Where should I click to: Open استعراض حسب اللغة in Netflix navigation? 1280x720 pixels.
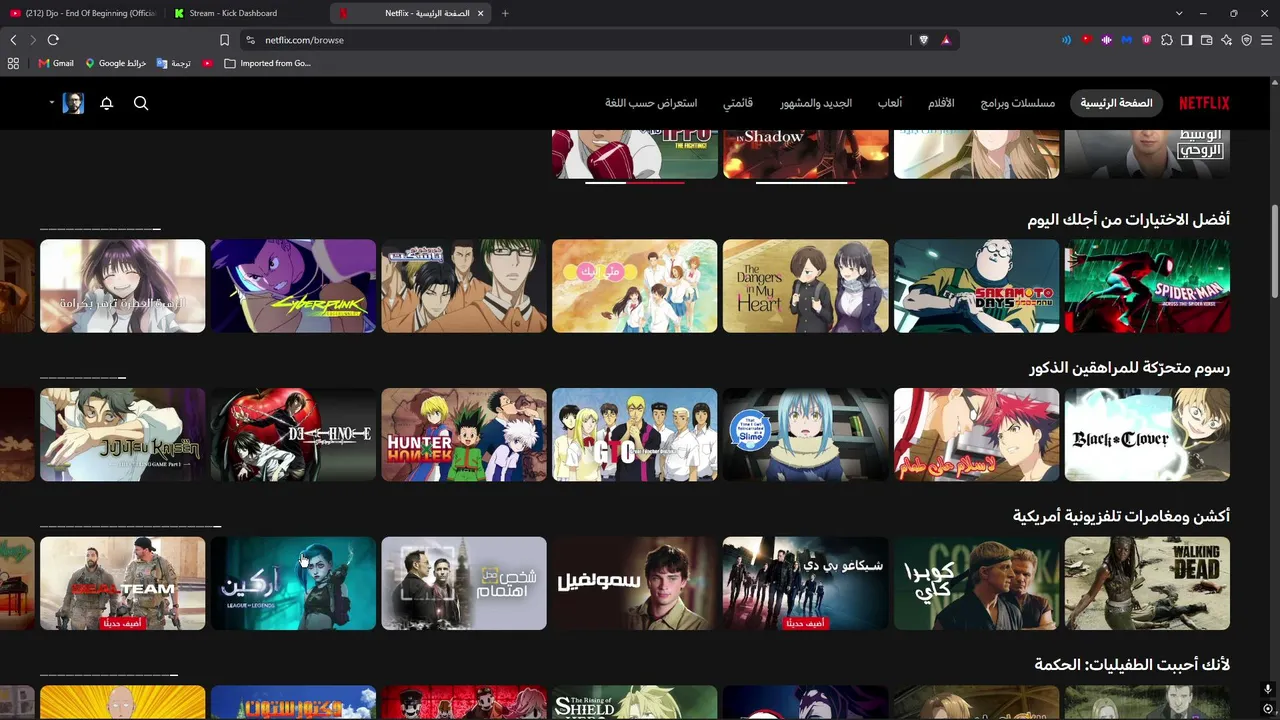pyautogui.click(x=651, y=103)
